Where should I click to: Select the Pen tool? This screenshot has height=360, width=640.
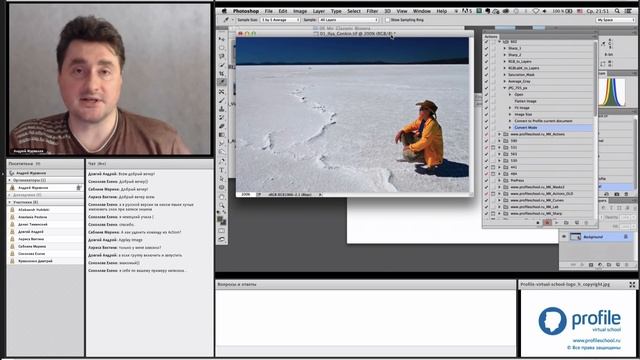(222, 161)
